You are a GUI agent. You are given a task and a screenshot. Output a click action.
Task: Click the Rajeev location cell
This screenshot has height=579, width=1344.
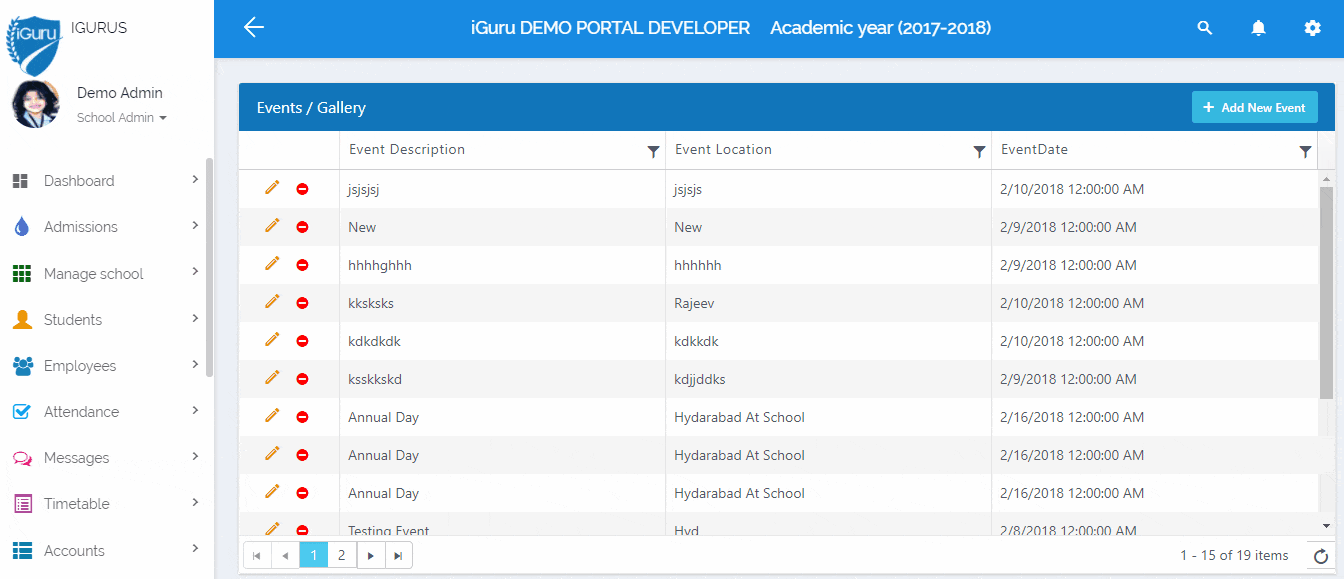828,303
